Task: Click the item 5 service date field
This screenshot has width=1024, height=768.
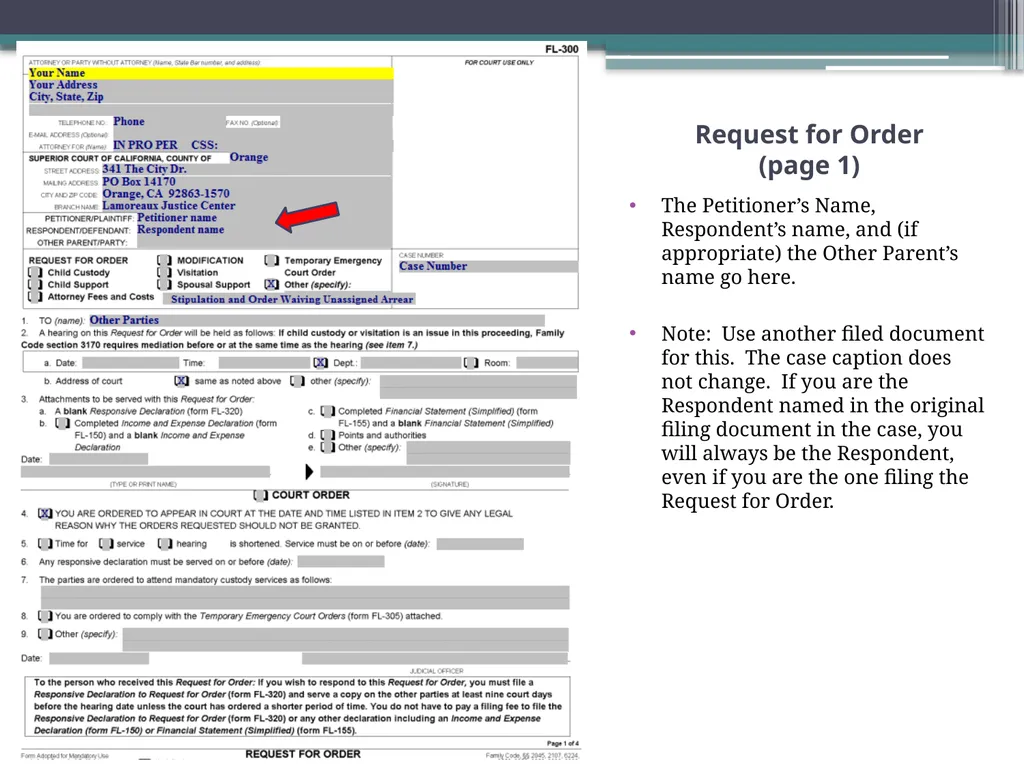Action: click(480, 544)
